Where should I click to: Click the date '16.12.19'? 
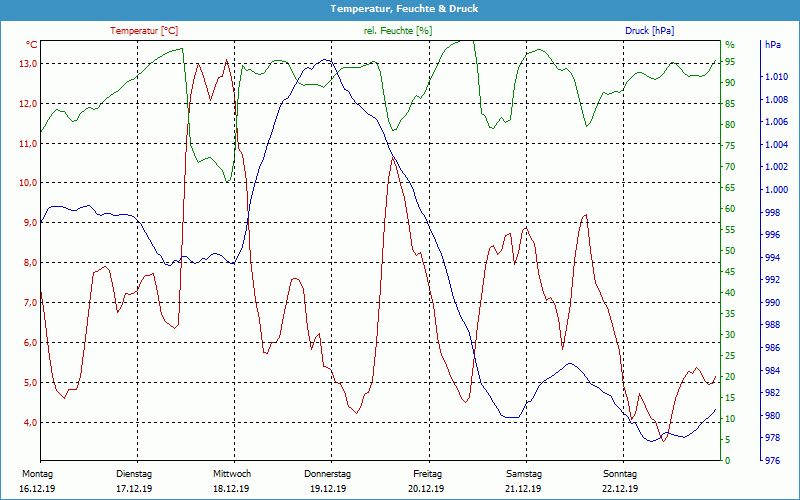point(37,489)
